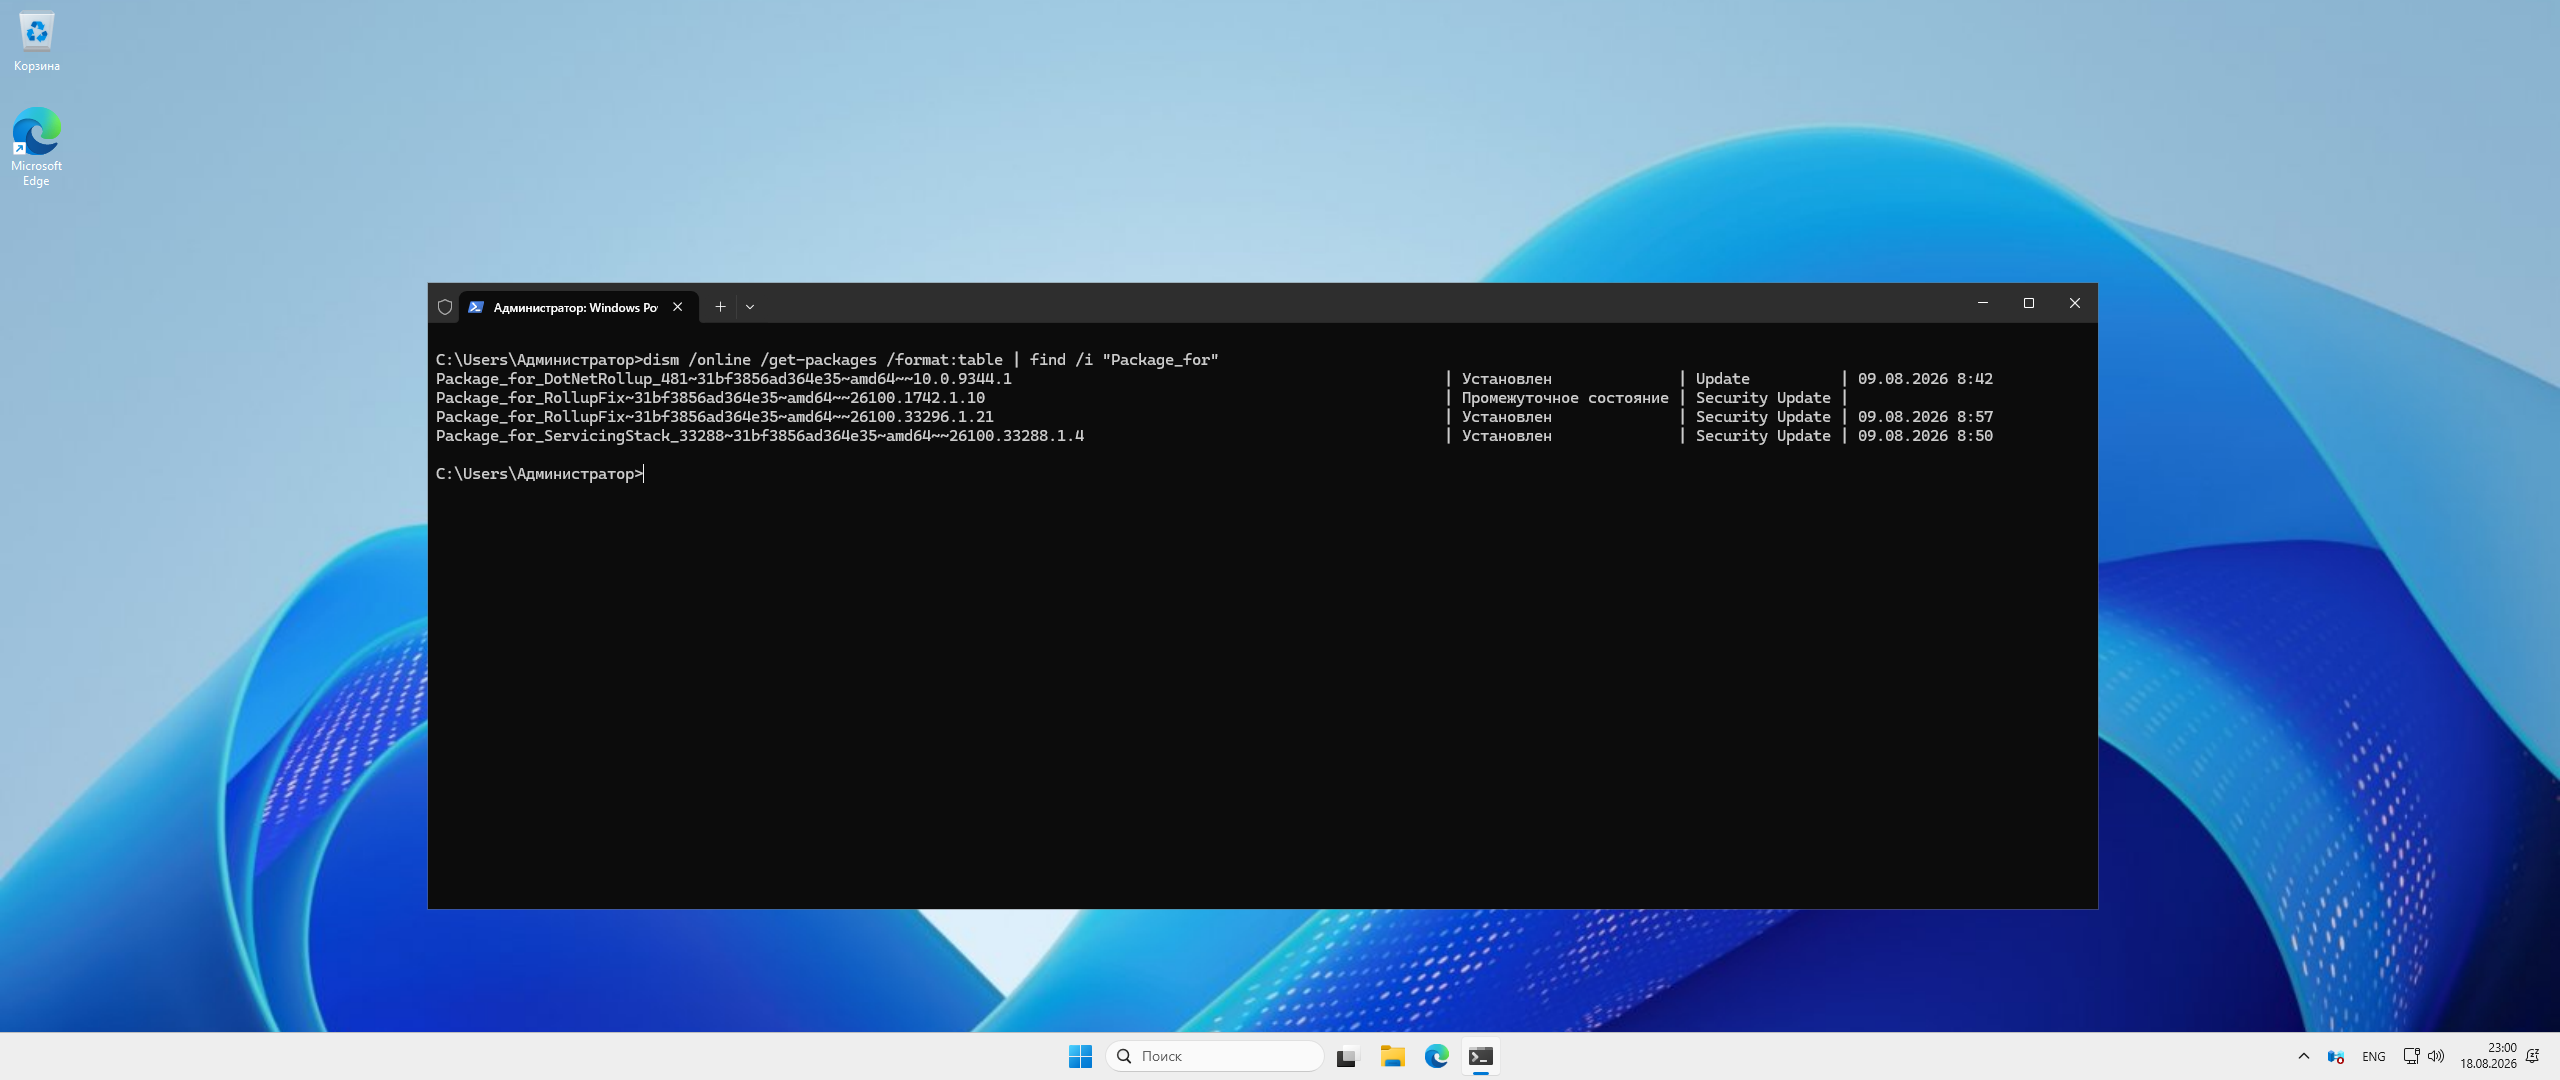Click the admin shield icon in terminal titlebar

(x=445, y=307)
